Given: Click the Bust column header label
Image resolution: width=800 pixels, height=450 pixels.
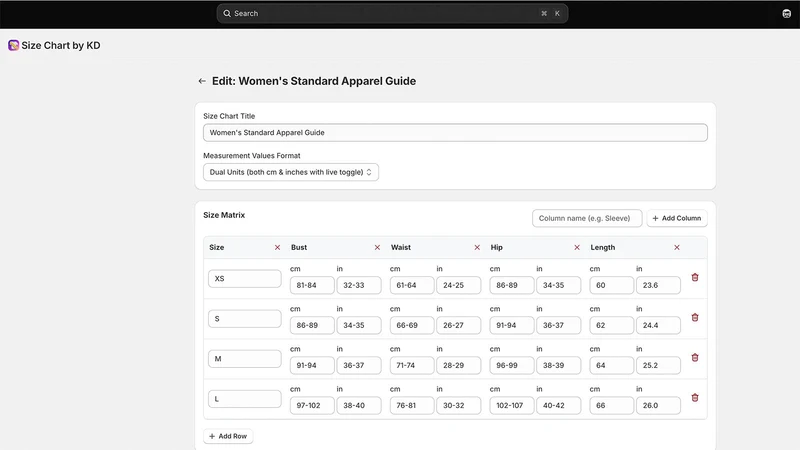Looking at the screenshot, I should 299,247.
